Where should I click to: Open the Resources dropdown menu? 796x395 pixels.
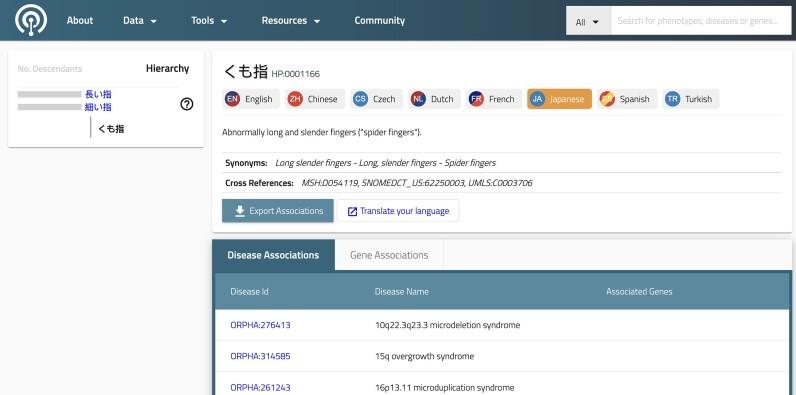click(291, 21)
